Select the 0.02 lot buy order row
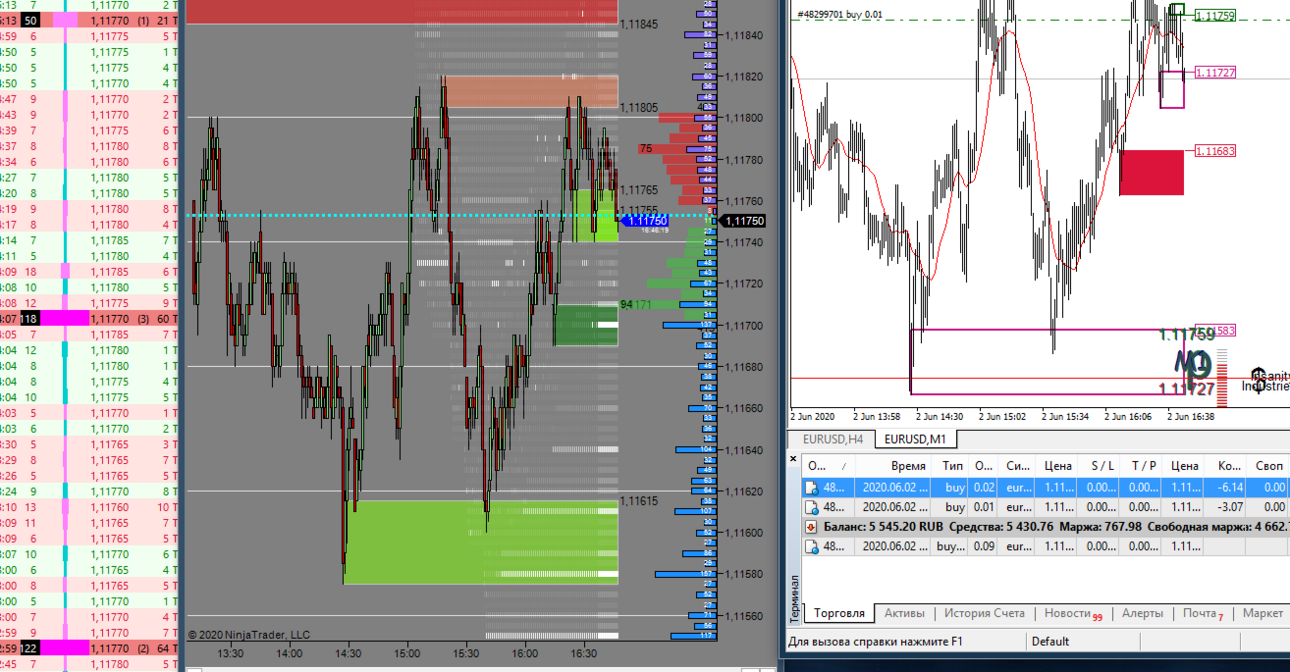The height and width of the screenshot is (672, 1290). (x=1046, y=488)
